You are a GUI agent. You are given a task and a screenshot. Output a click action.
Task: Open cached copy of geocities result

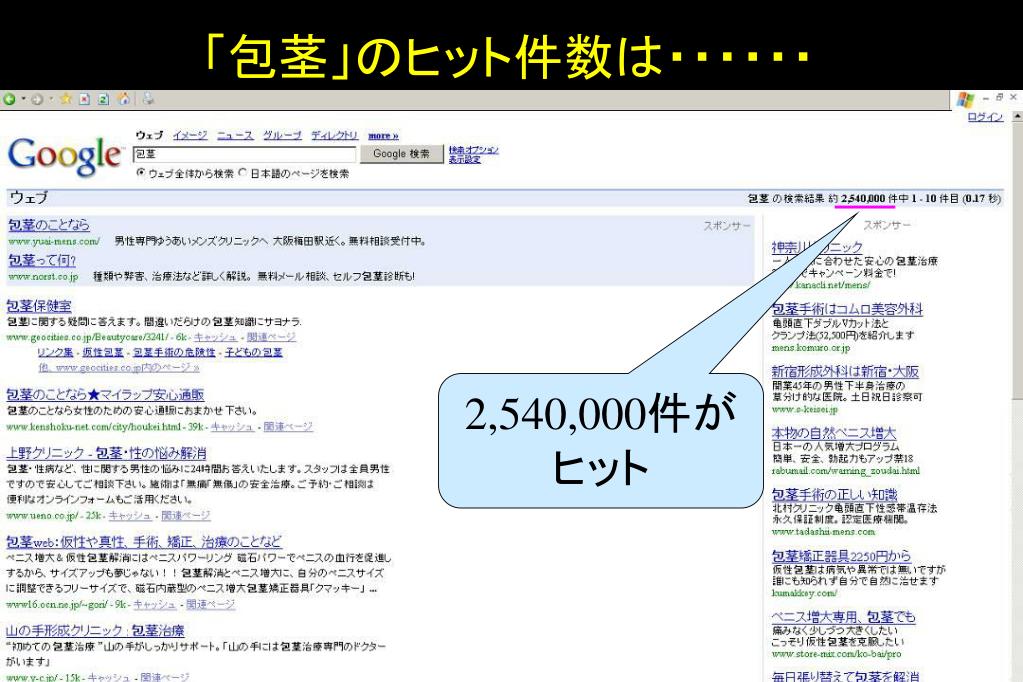(x=215, y=337)
